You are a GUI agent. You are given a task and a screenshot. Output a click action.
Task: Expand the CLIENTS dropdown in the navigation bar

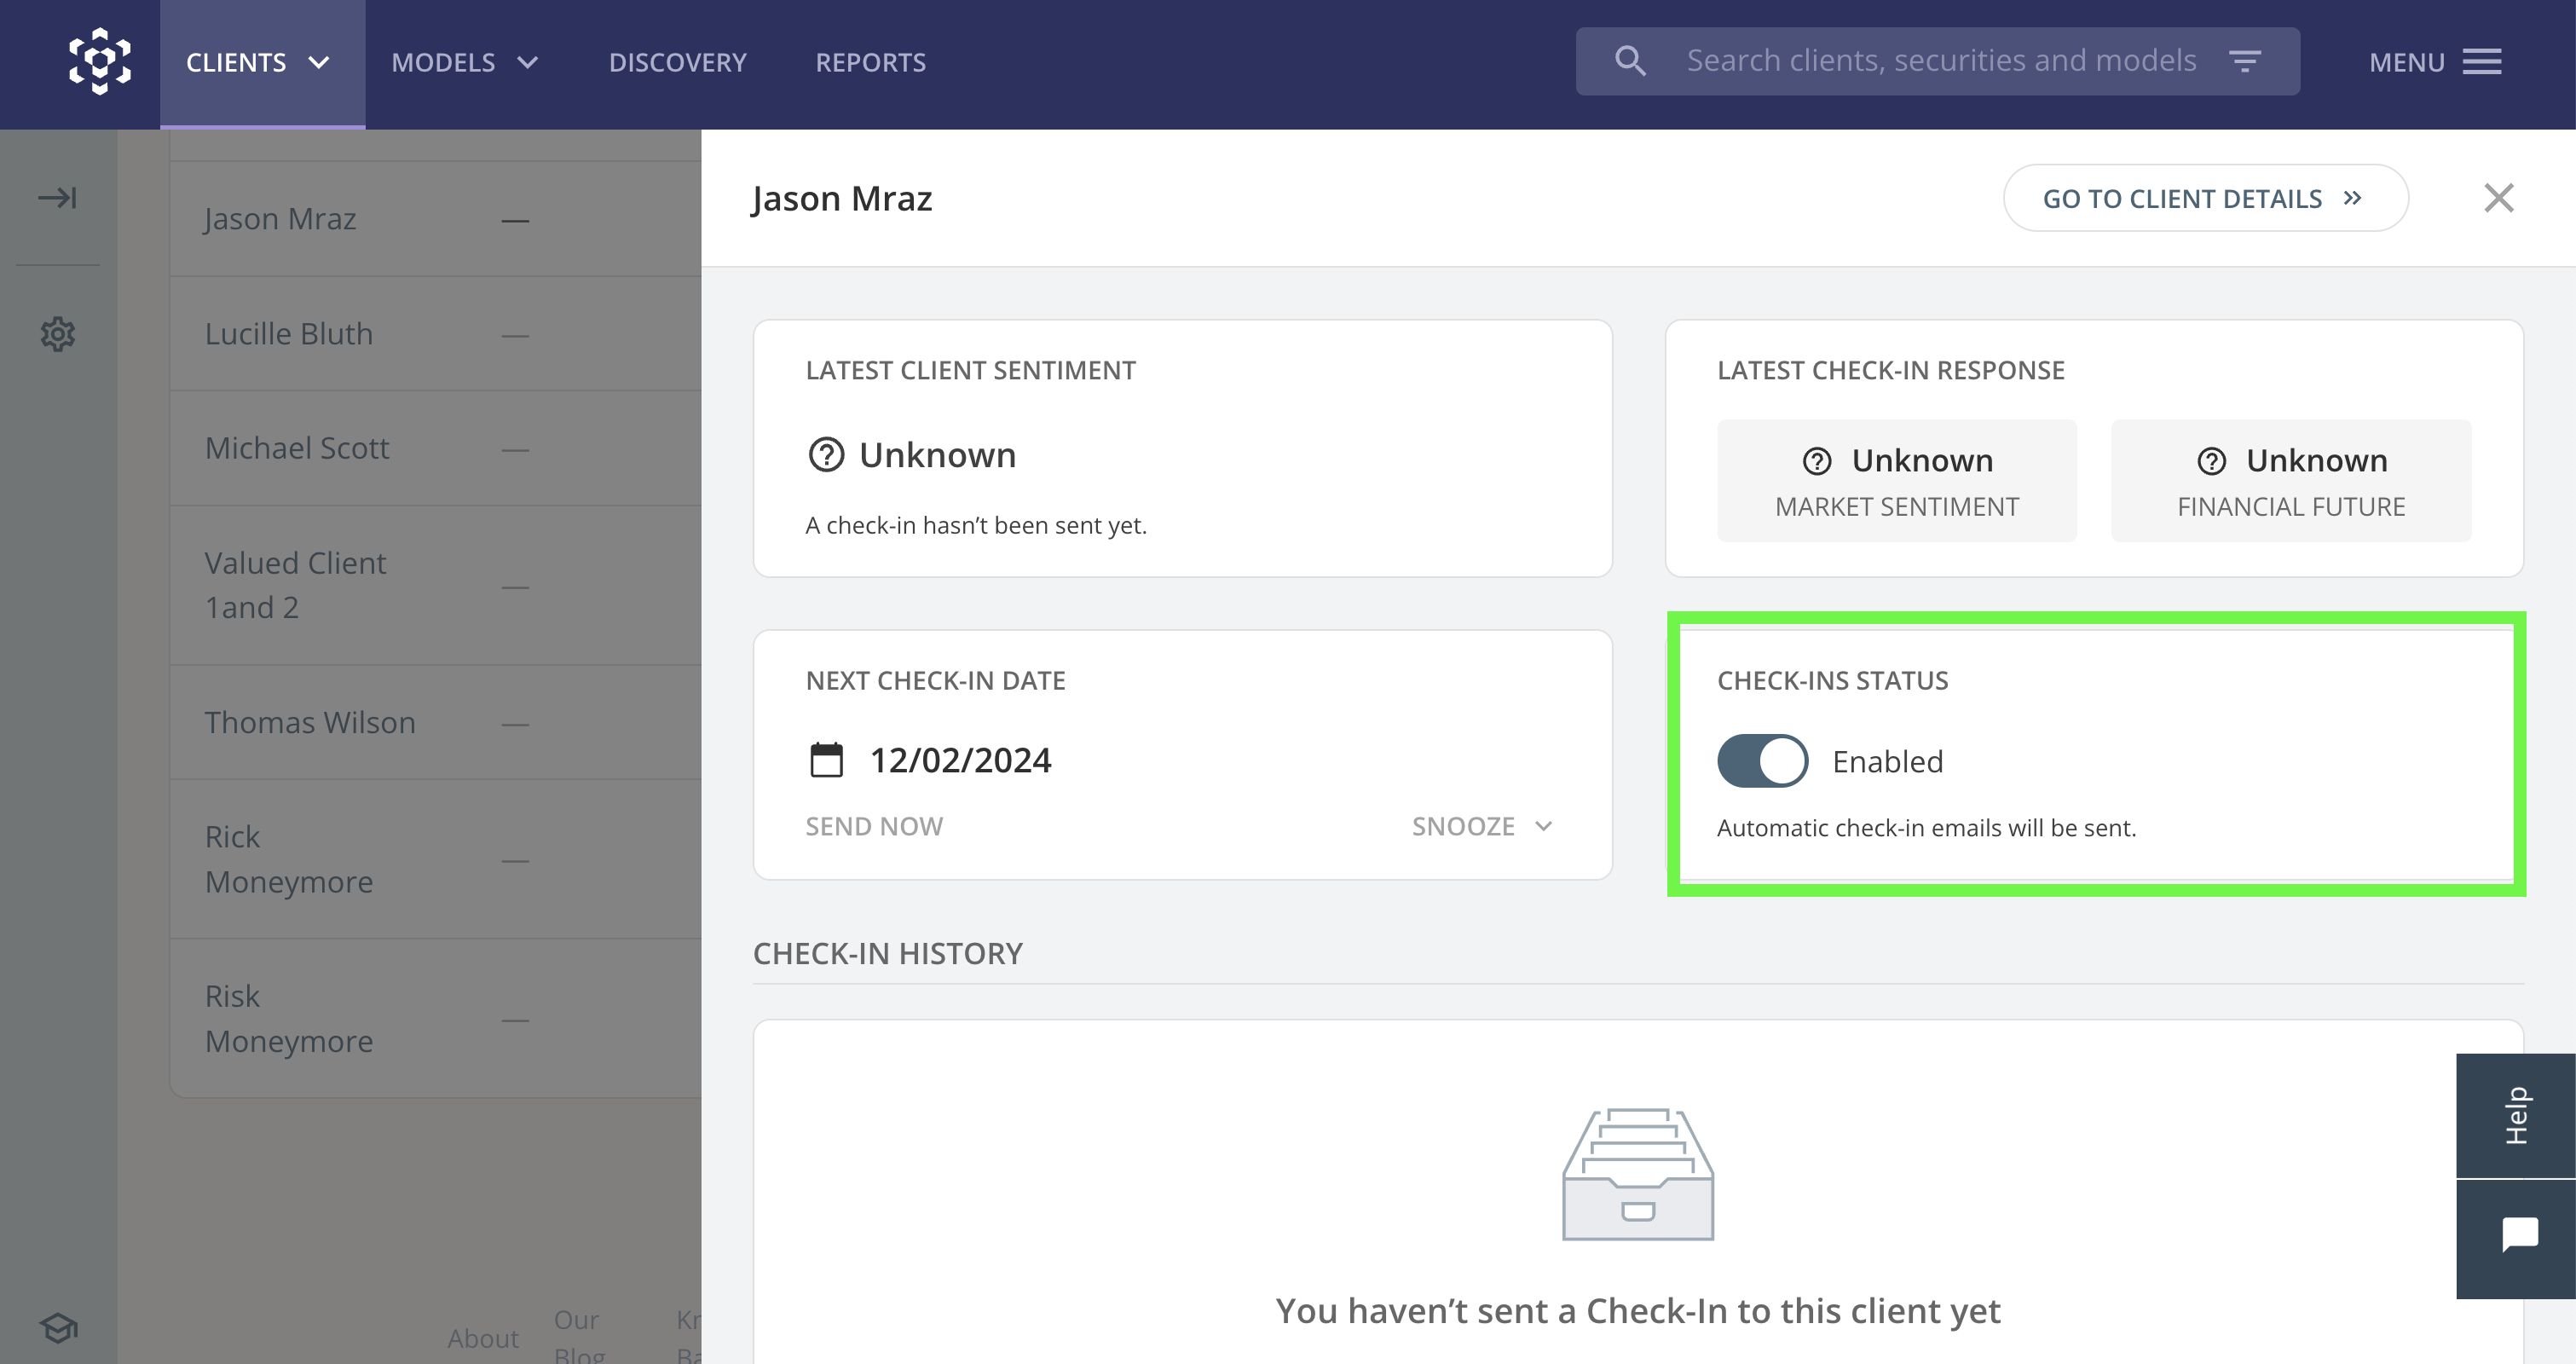click(258, 62)
